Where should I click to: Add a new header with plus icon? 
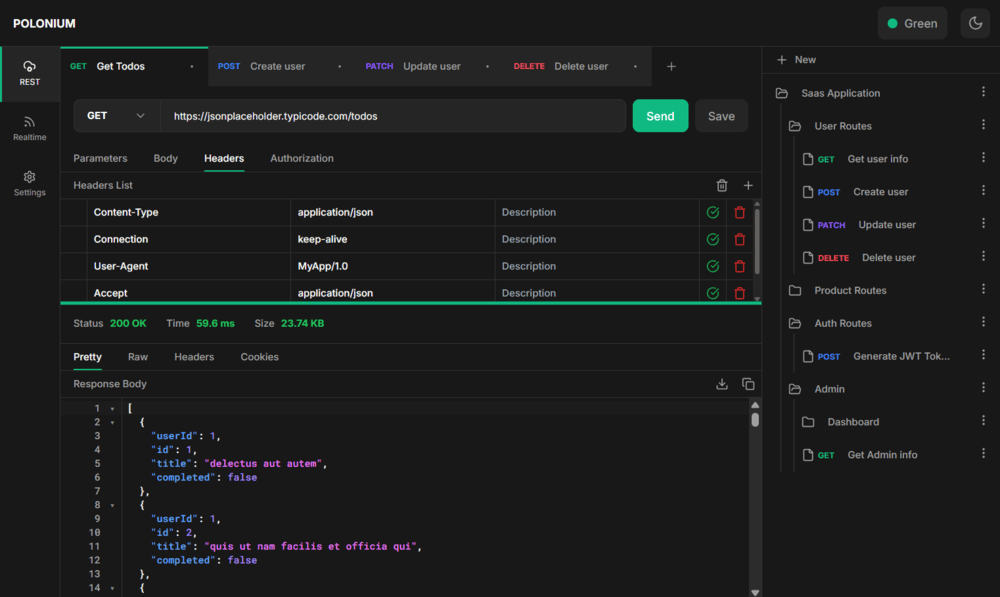(x=748, y=186)
